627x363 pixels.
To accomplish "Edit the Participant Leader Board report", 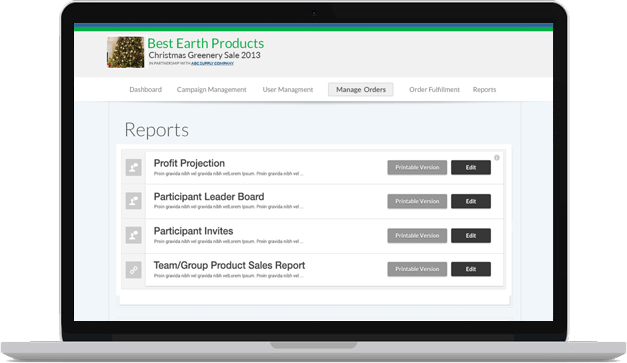I will point(471,201).
